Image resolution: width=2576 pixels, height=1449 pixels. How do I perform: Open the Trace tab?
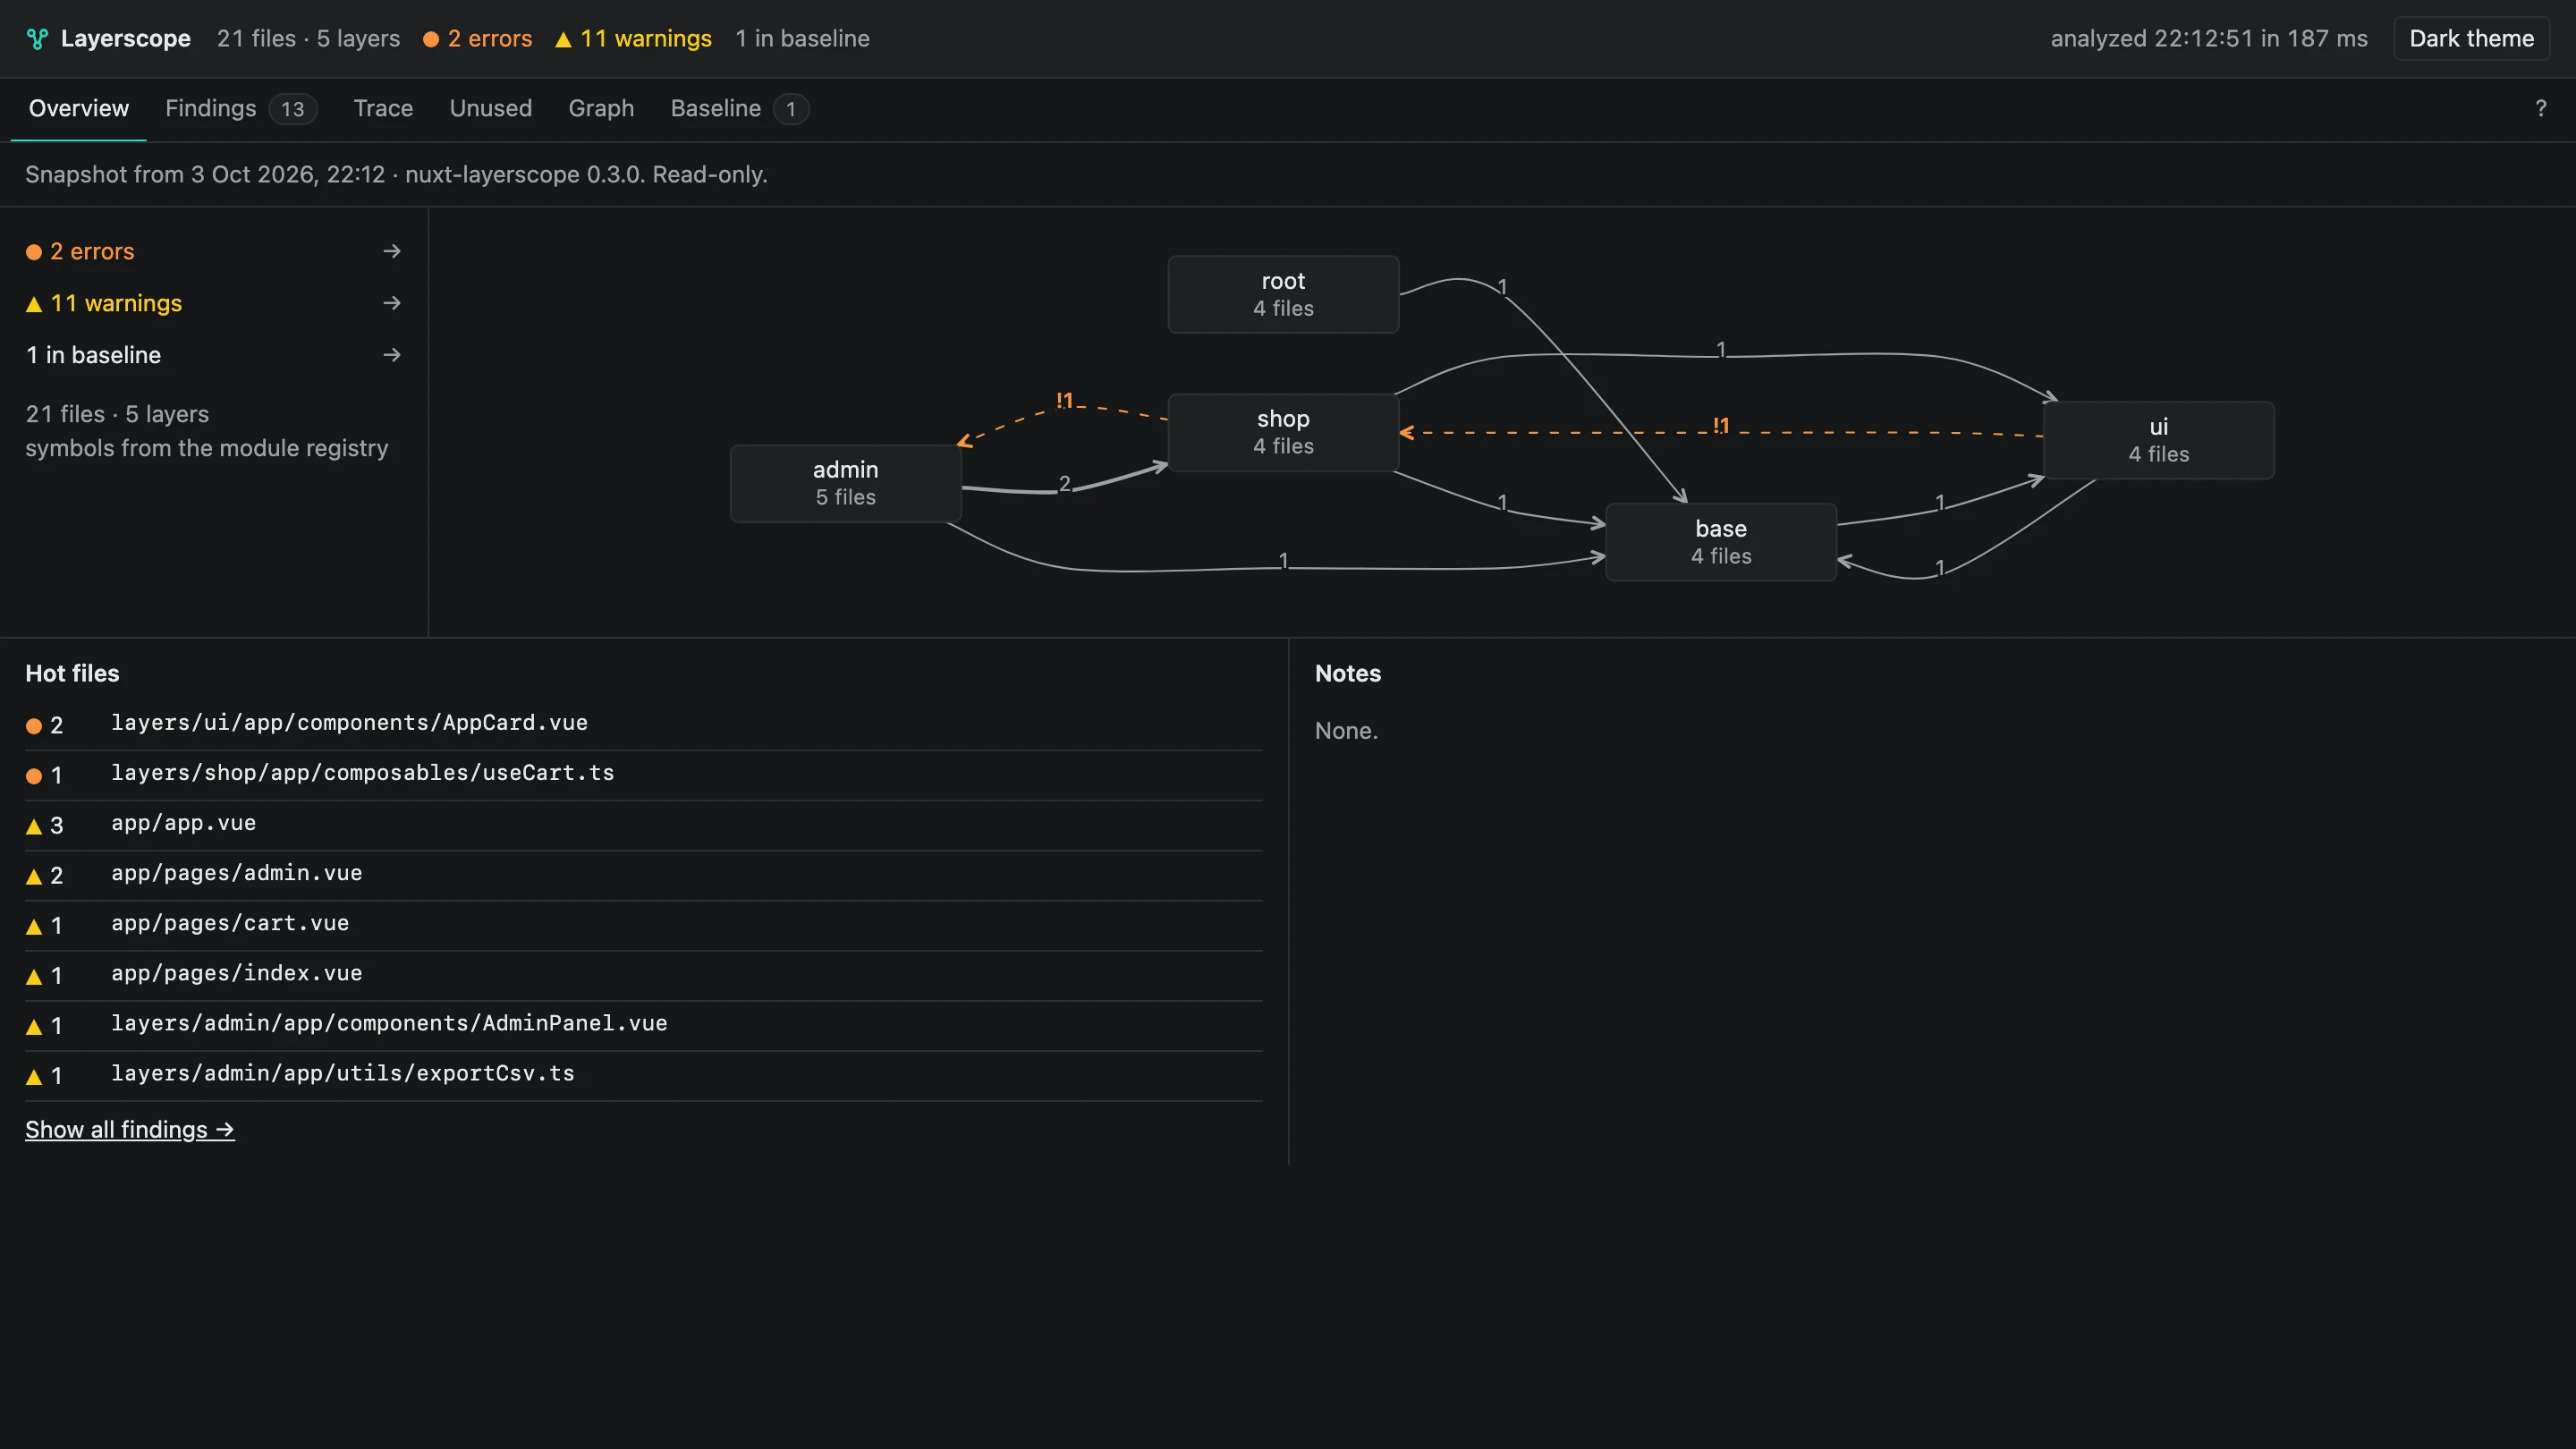pyautogui.click(x=383, y=109)
